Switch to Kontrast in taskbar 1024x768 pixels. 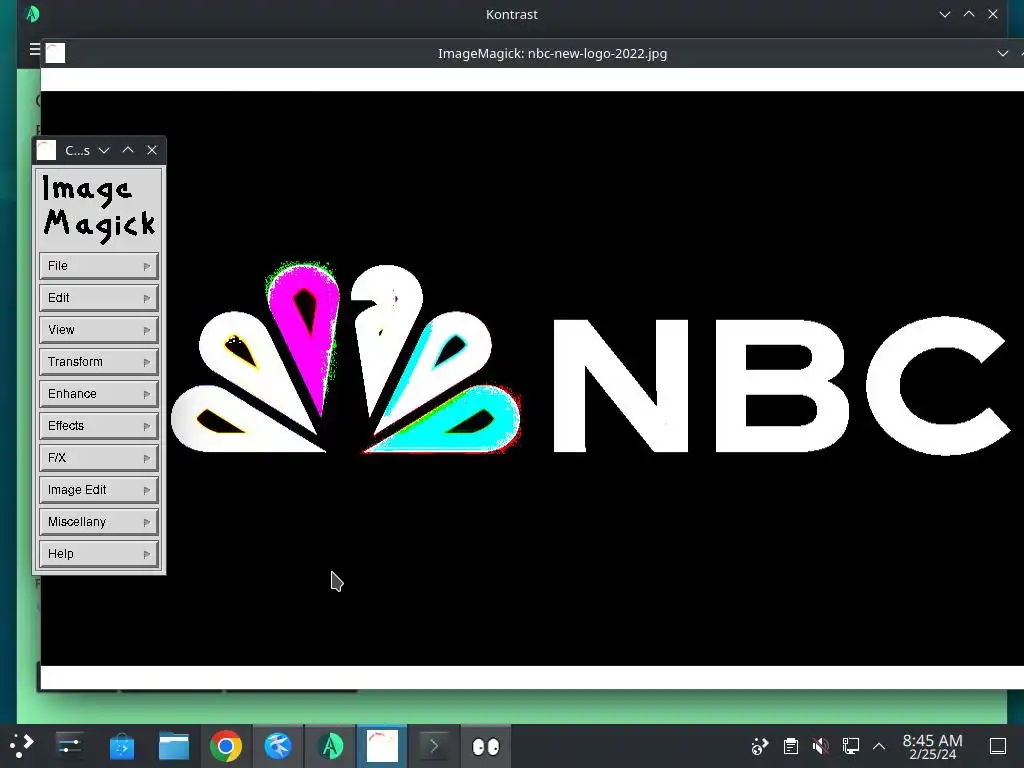330,746
